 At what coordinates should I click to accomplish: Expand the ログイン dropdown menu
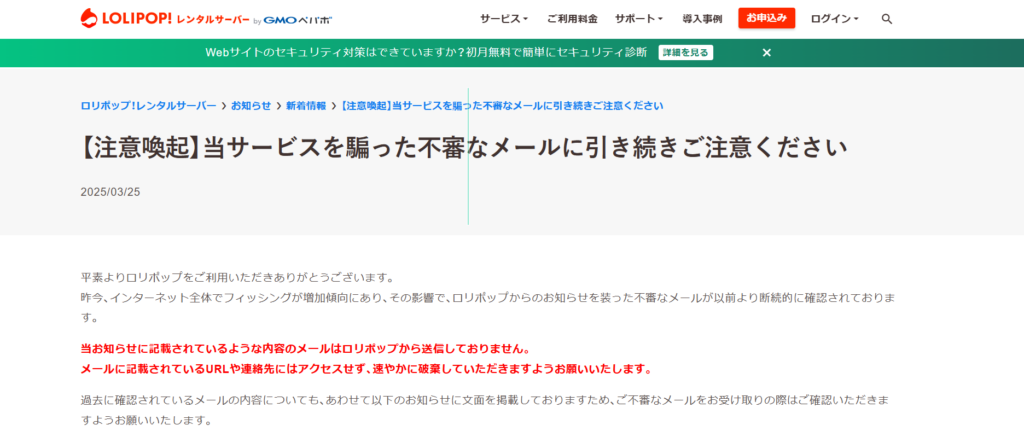pyautogui.click(x=835, y=19)
